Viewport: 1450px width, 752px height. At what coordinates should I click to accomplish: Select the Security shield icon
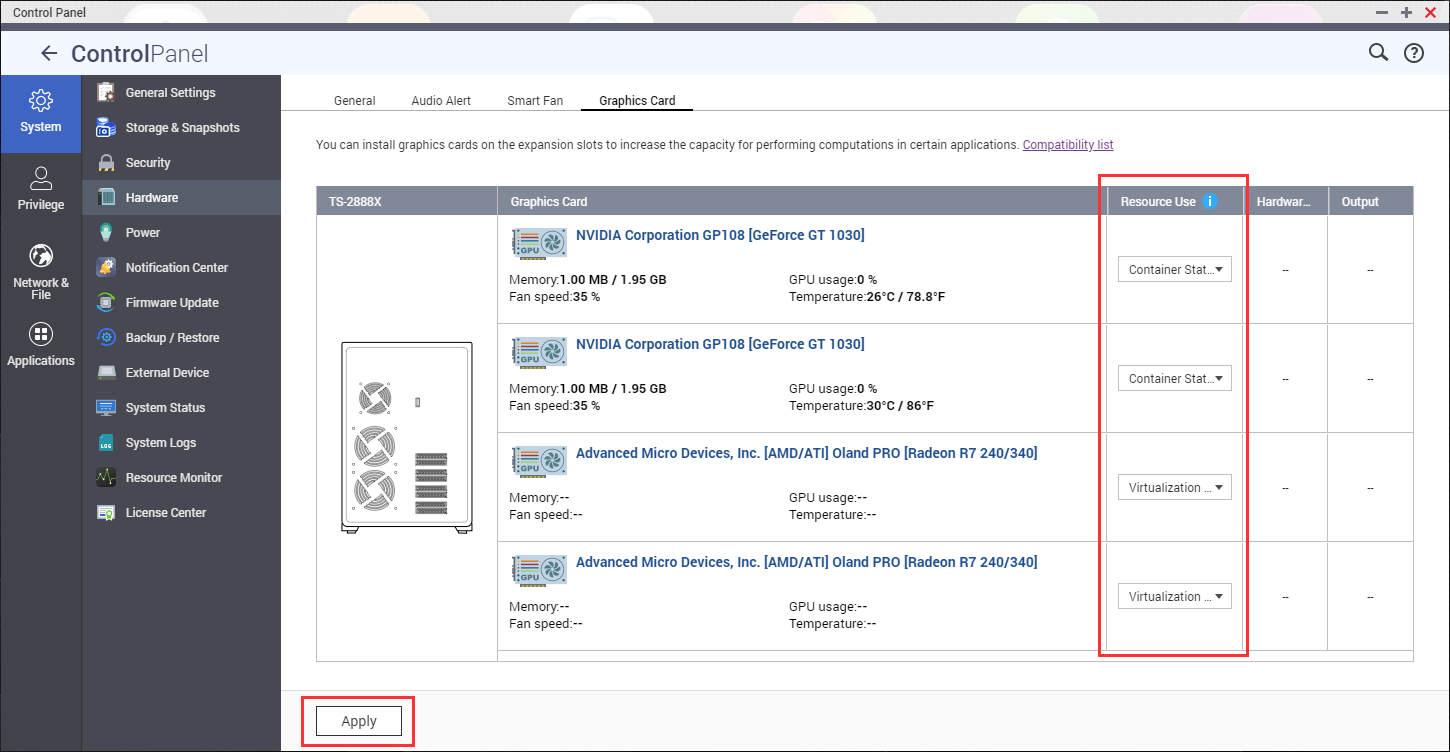(105, 162)
